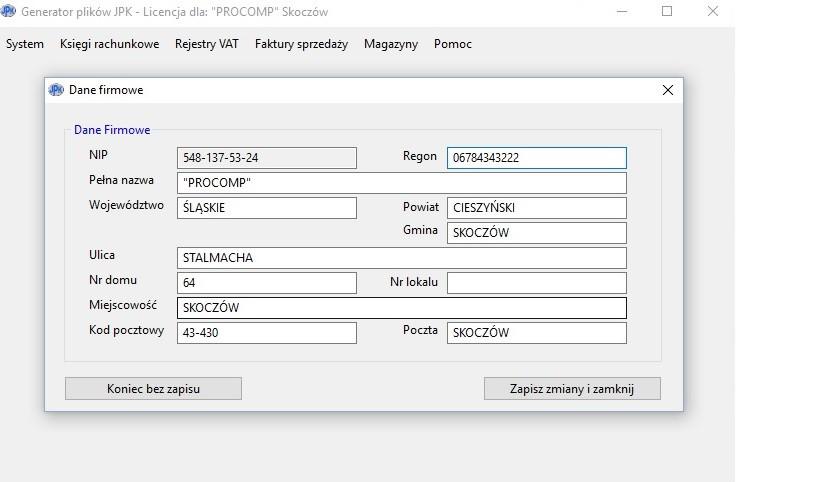The image size is (819, 482).
Task: Close the Generator plików JPK main window
Action: pyautogui.click(x=712, y=11)
